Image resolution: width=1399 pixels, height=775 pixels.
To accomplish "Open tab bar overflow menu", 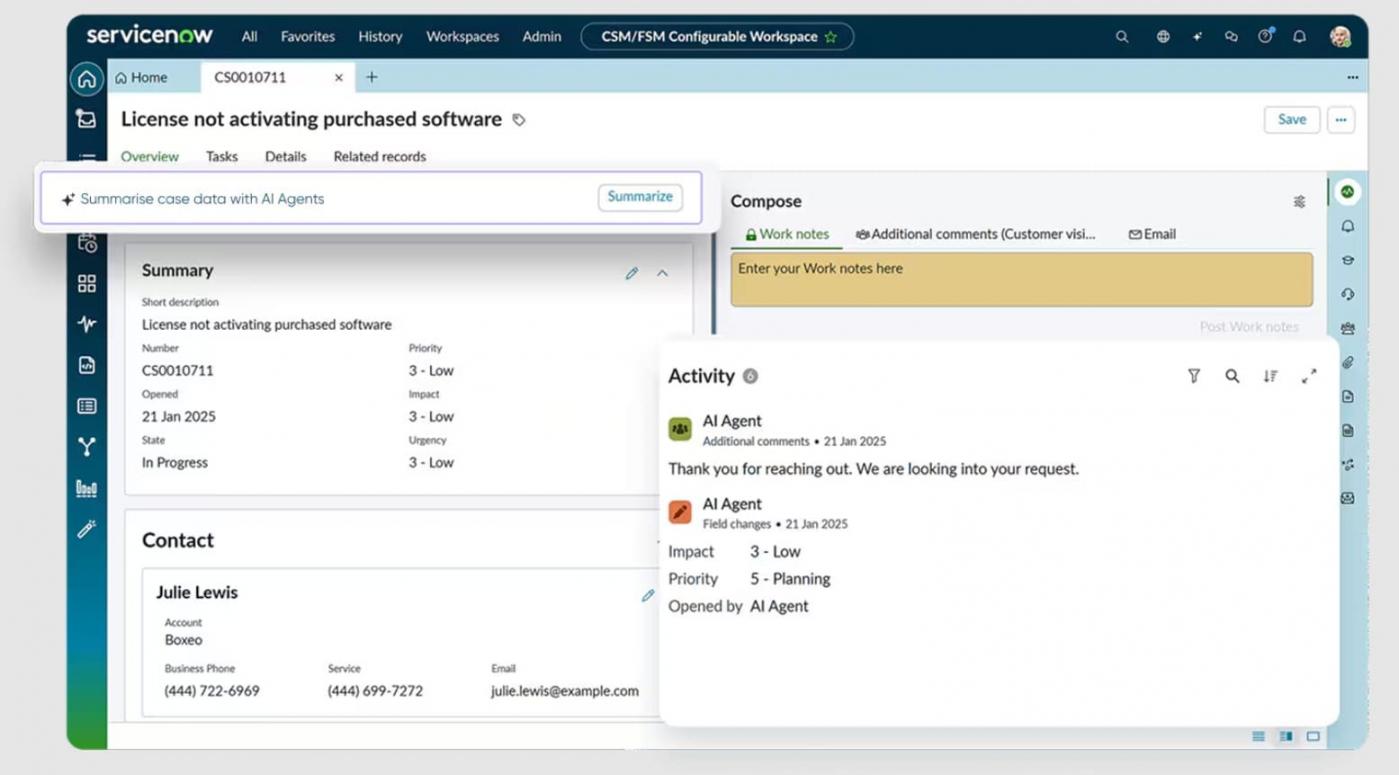I will pyautogui.click(x=1352, y=77).
